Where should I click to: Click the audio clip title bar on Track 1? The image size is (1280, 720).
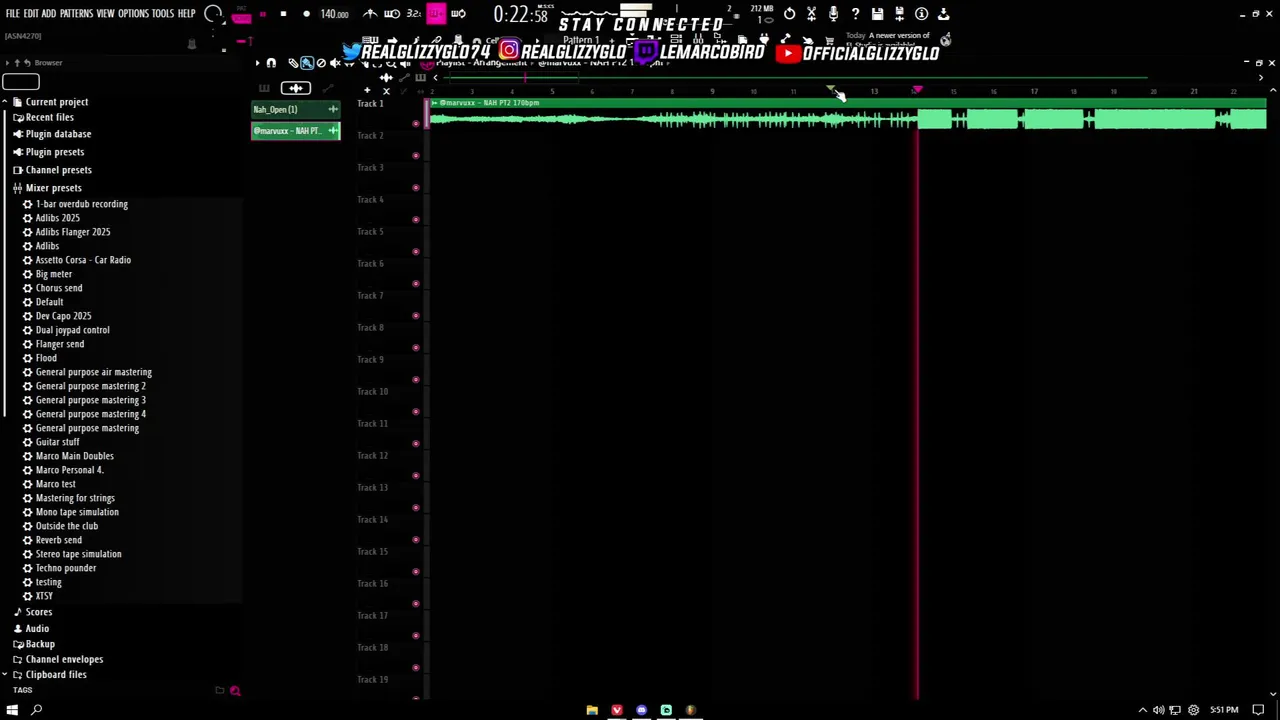(848, 103)
